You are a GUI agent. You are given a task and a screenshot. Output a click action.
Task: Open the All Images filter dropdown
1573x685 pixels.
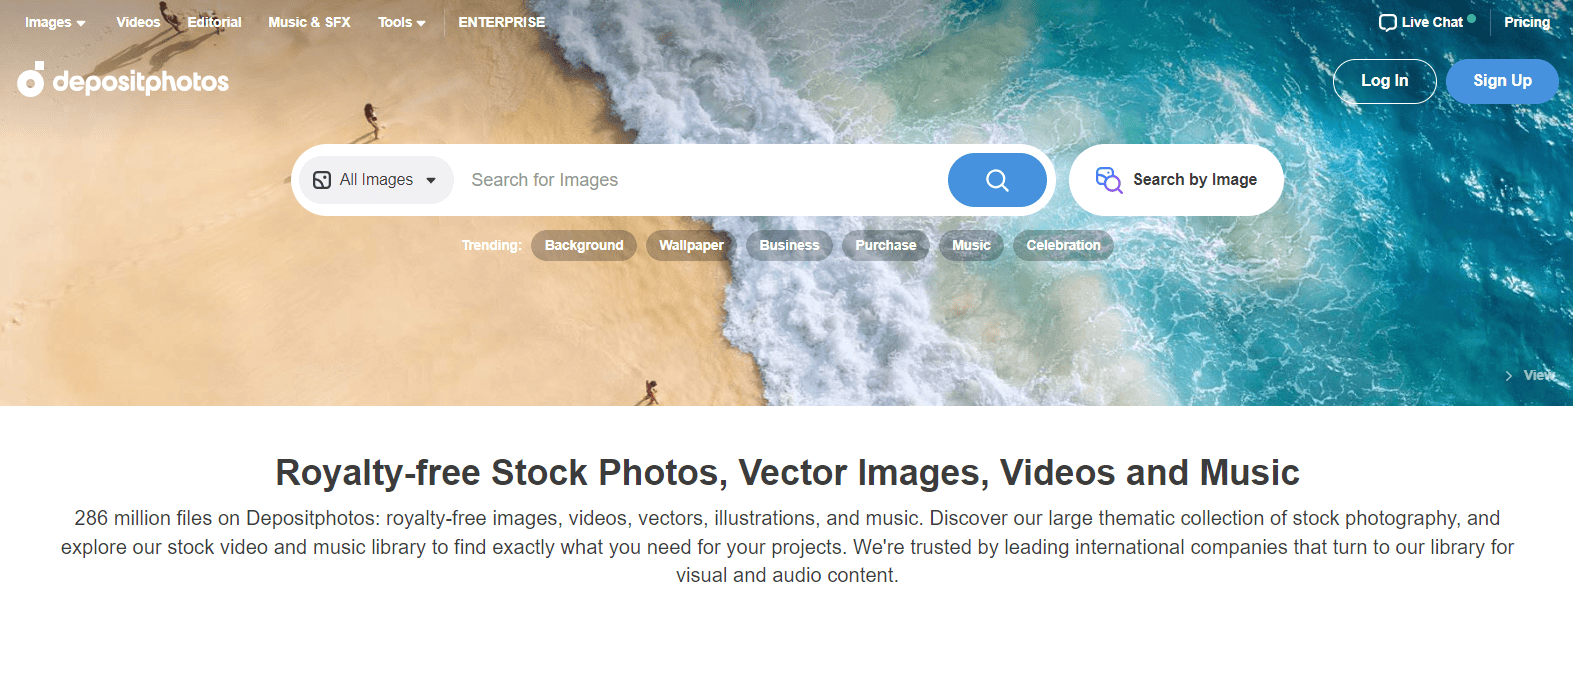[x=376, y=180]
